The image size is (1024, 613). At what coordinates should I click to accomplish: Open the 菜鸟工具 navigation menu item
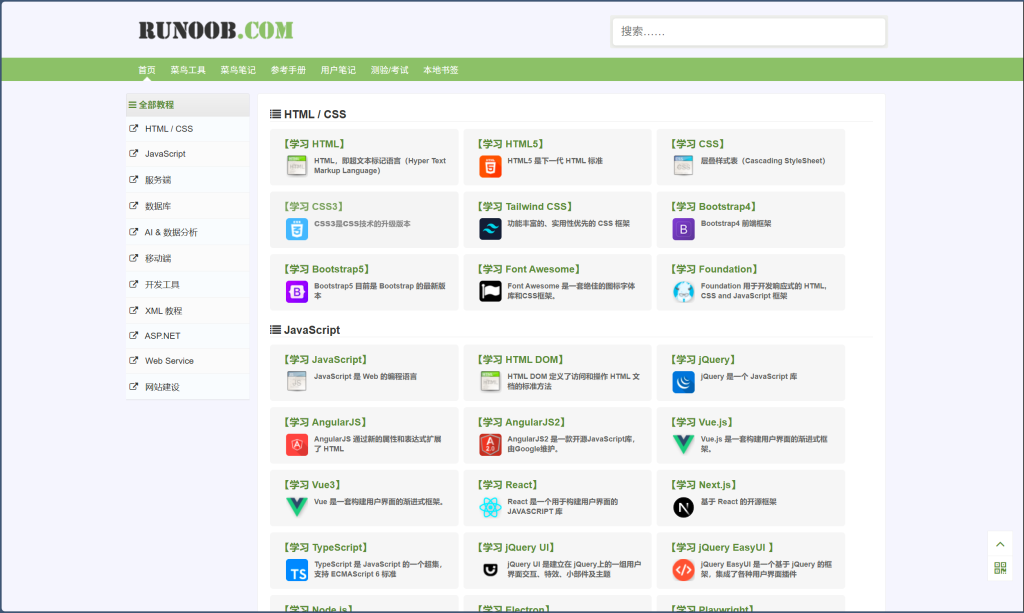coord(188,70)
